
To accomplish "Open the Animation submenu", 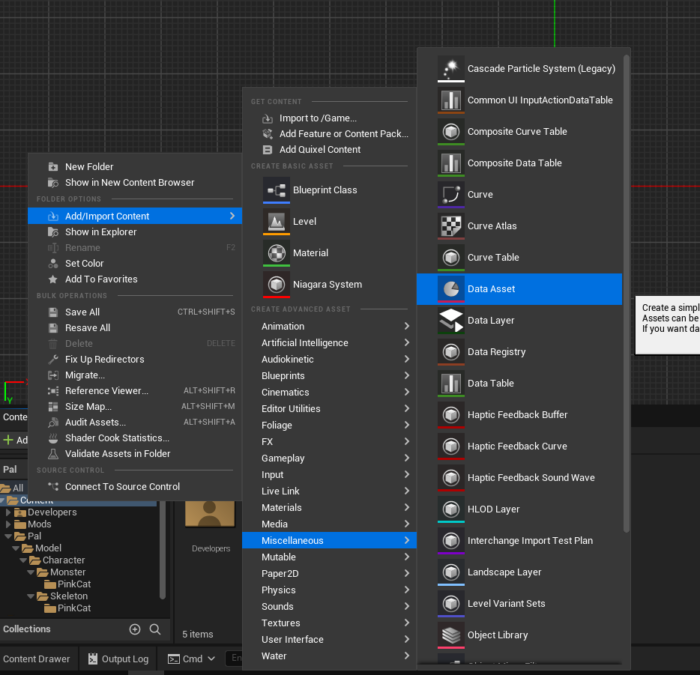I will coord(329,326).
